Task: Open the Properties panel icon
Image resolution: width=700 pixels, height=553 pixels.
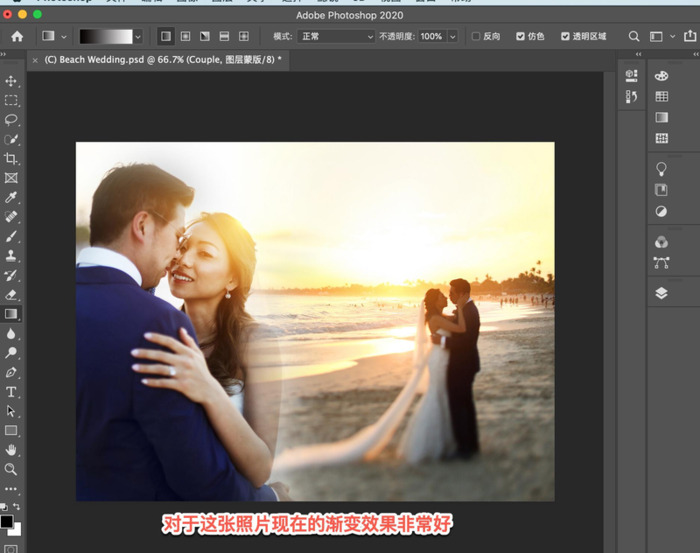Action: coord(631,75)
